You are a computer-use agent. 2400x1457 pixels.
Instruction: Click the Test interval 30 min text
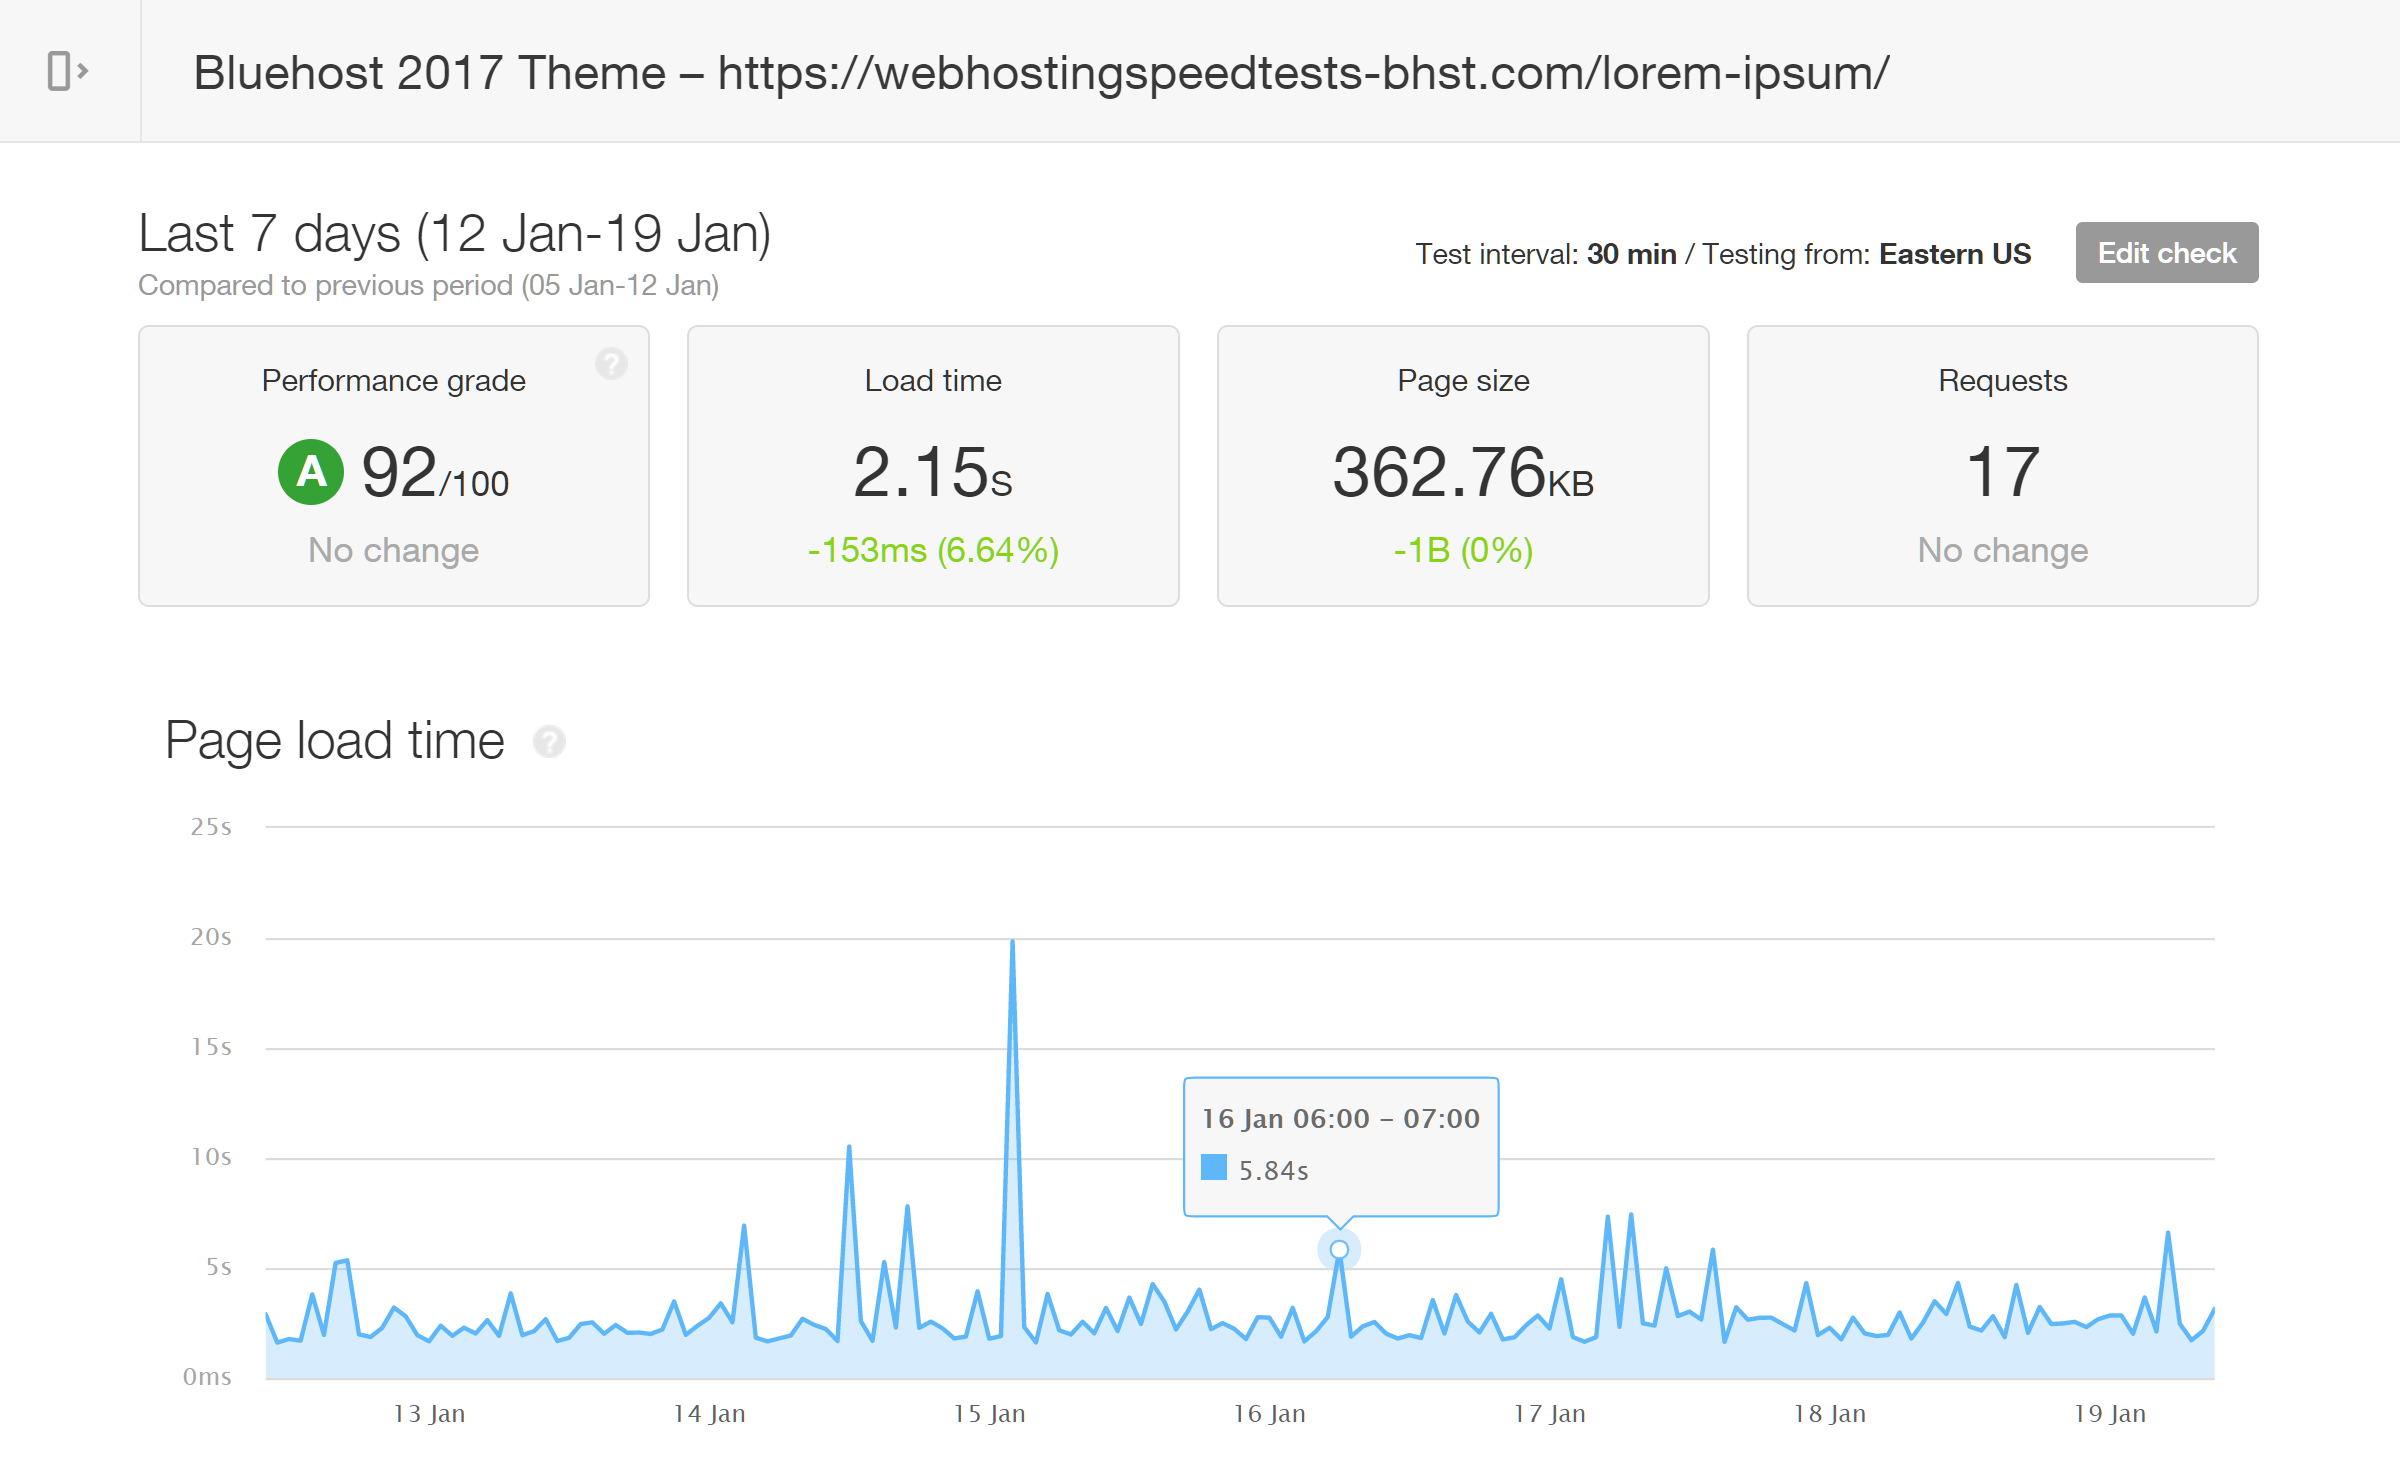pyautogui.click(x=1545, y=254)
